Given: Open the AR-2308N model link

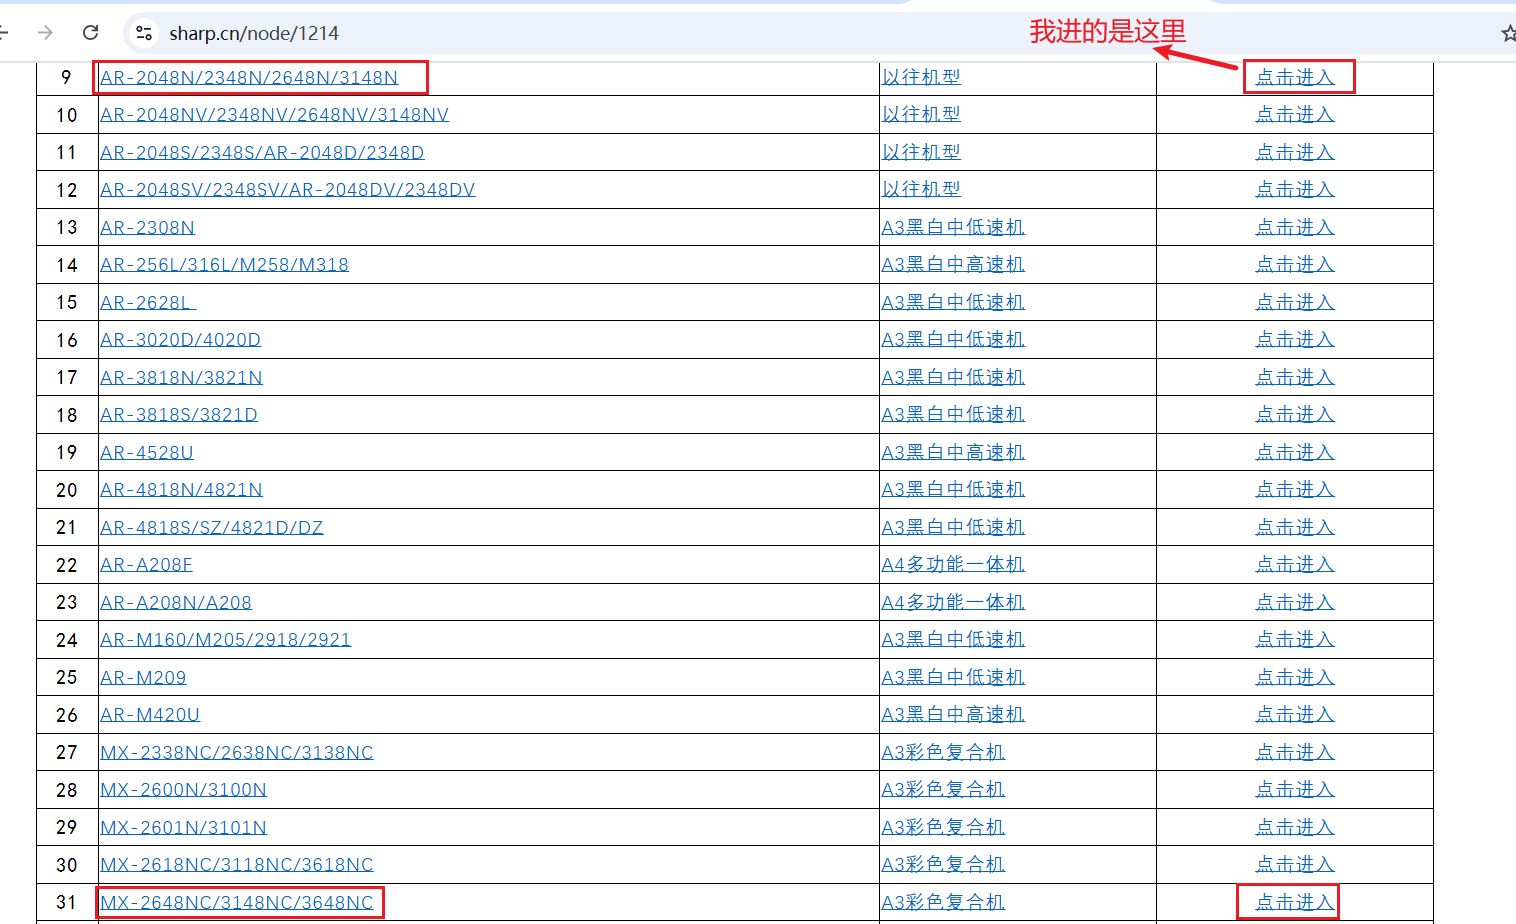Looking at the screenshot, I should 147,227.
